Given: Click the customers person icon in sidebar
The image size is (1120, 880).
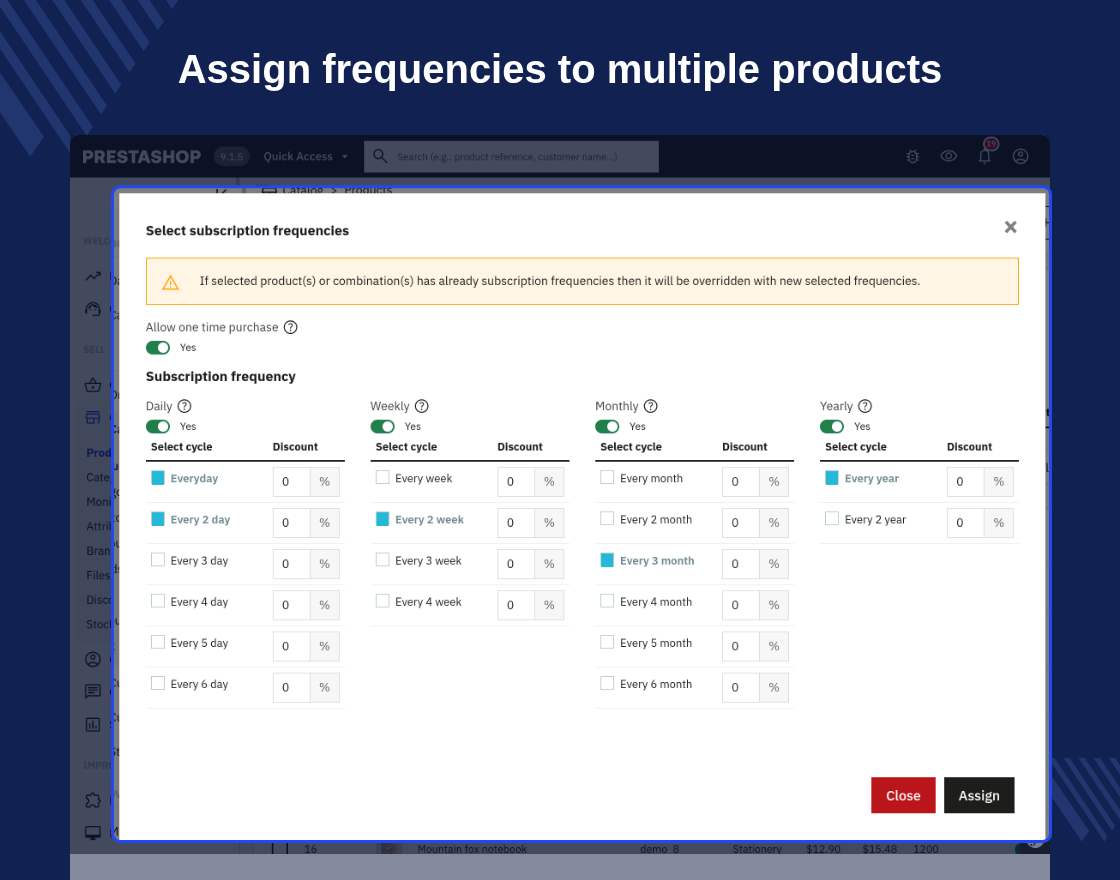Looking at the screenshot, I should [93, 659].
